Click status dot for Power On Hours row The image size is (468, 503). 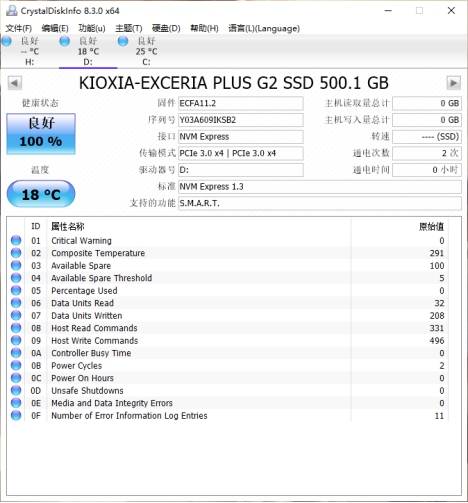(16, 378)
